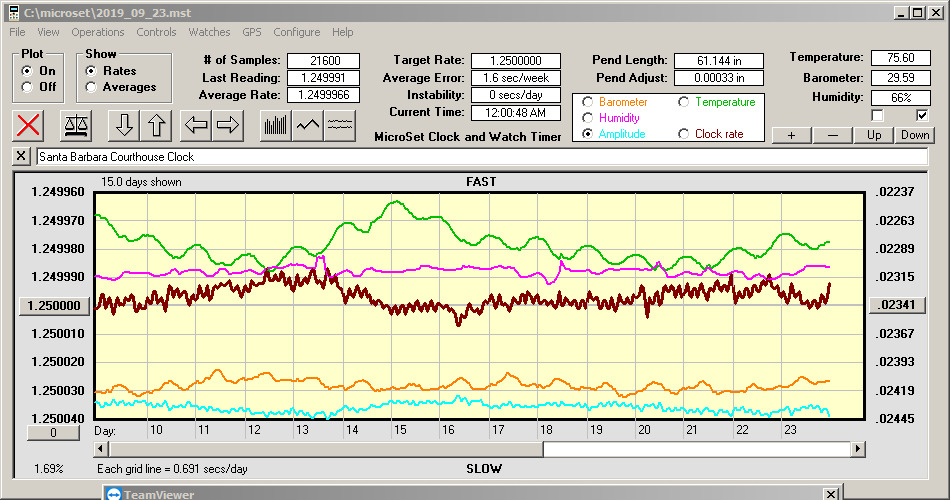Select Clock rate trace radio button
This screenshot has height=500, width=950.
[683, 134]
